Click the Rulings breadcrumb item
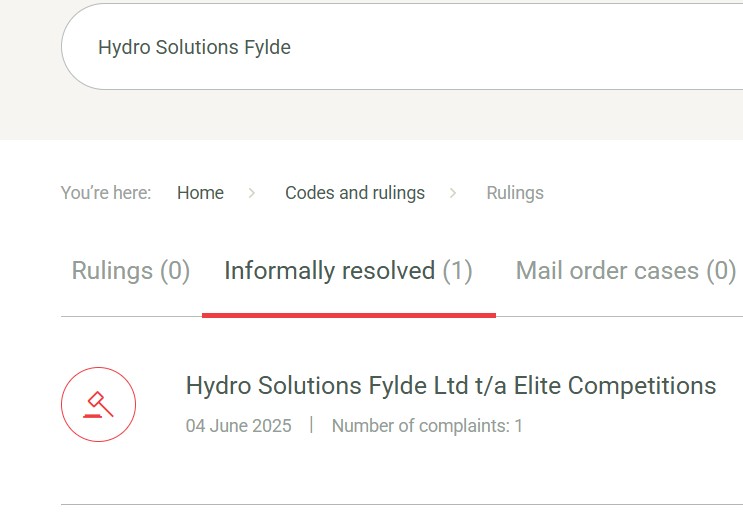Image resolution: width=743 pixels, height=522 pixels. click(515, 193)
